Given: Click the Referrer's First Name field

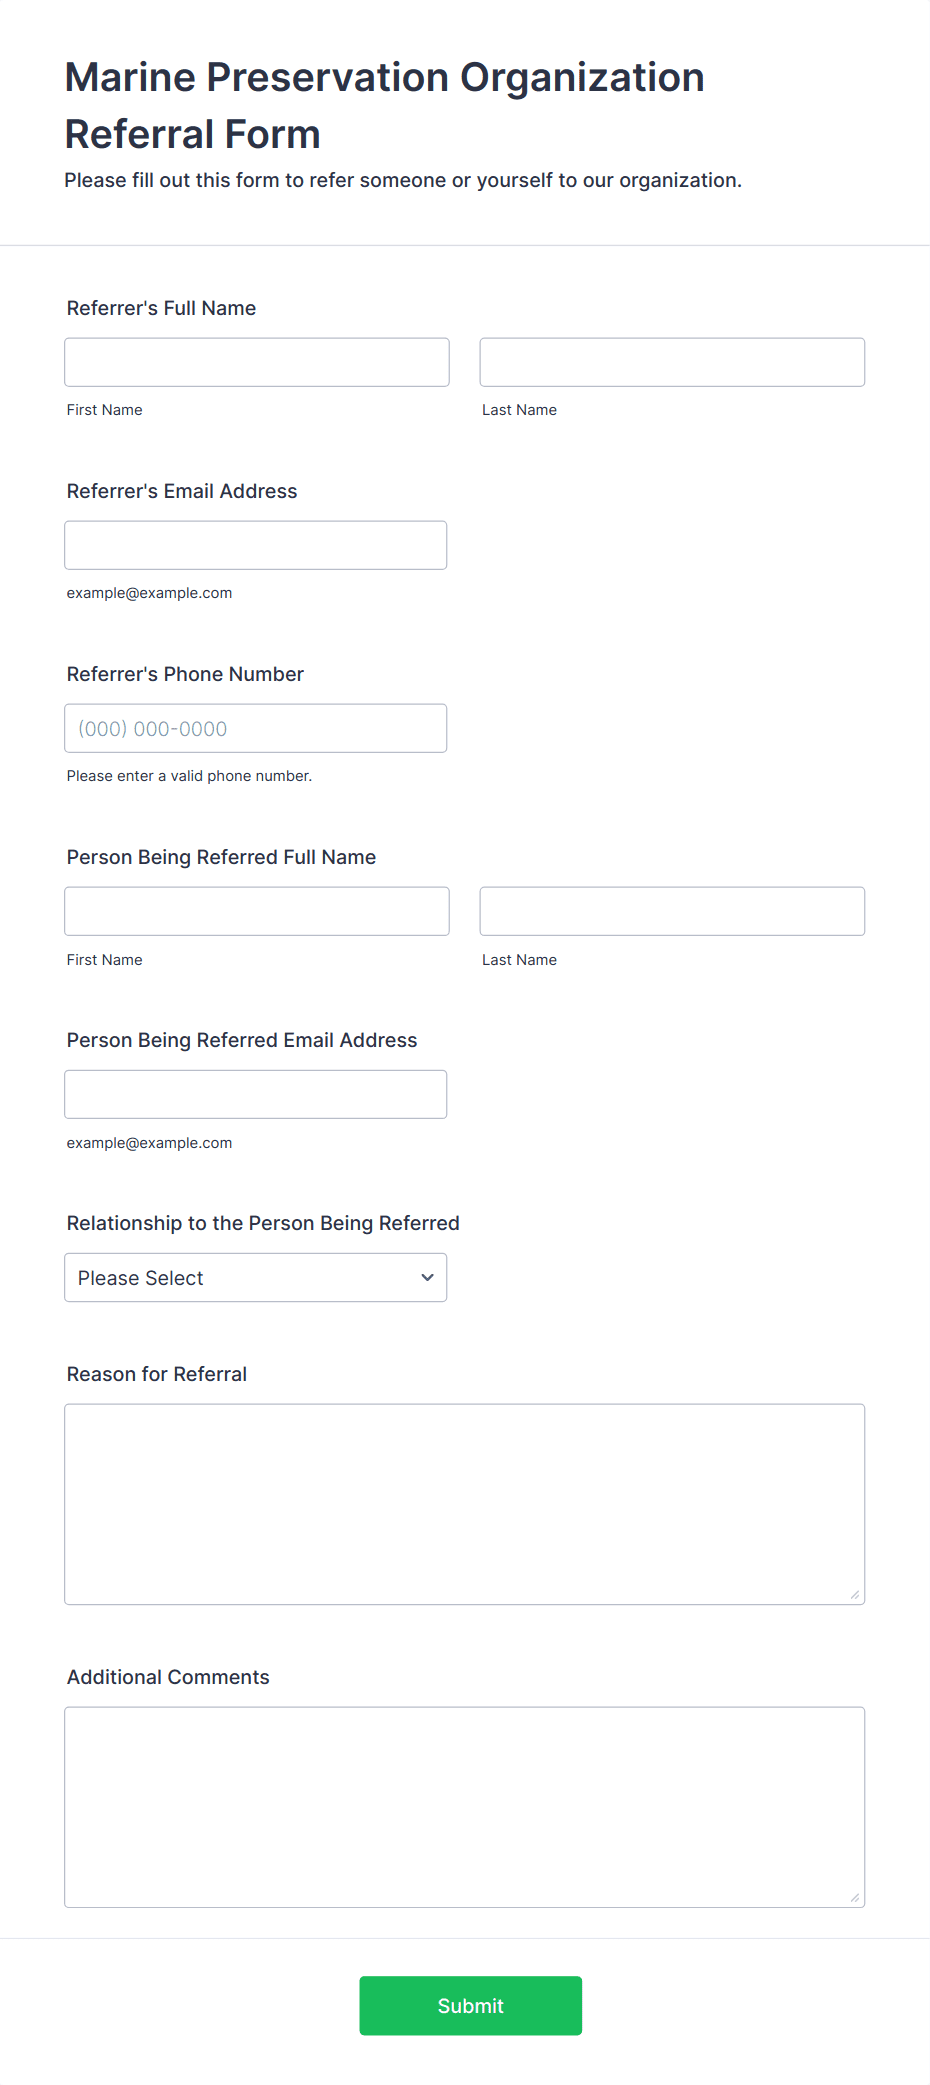Looking at the screenshot, I should click(x=257, y=362).
